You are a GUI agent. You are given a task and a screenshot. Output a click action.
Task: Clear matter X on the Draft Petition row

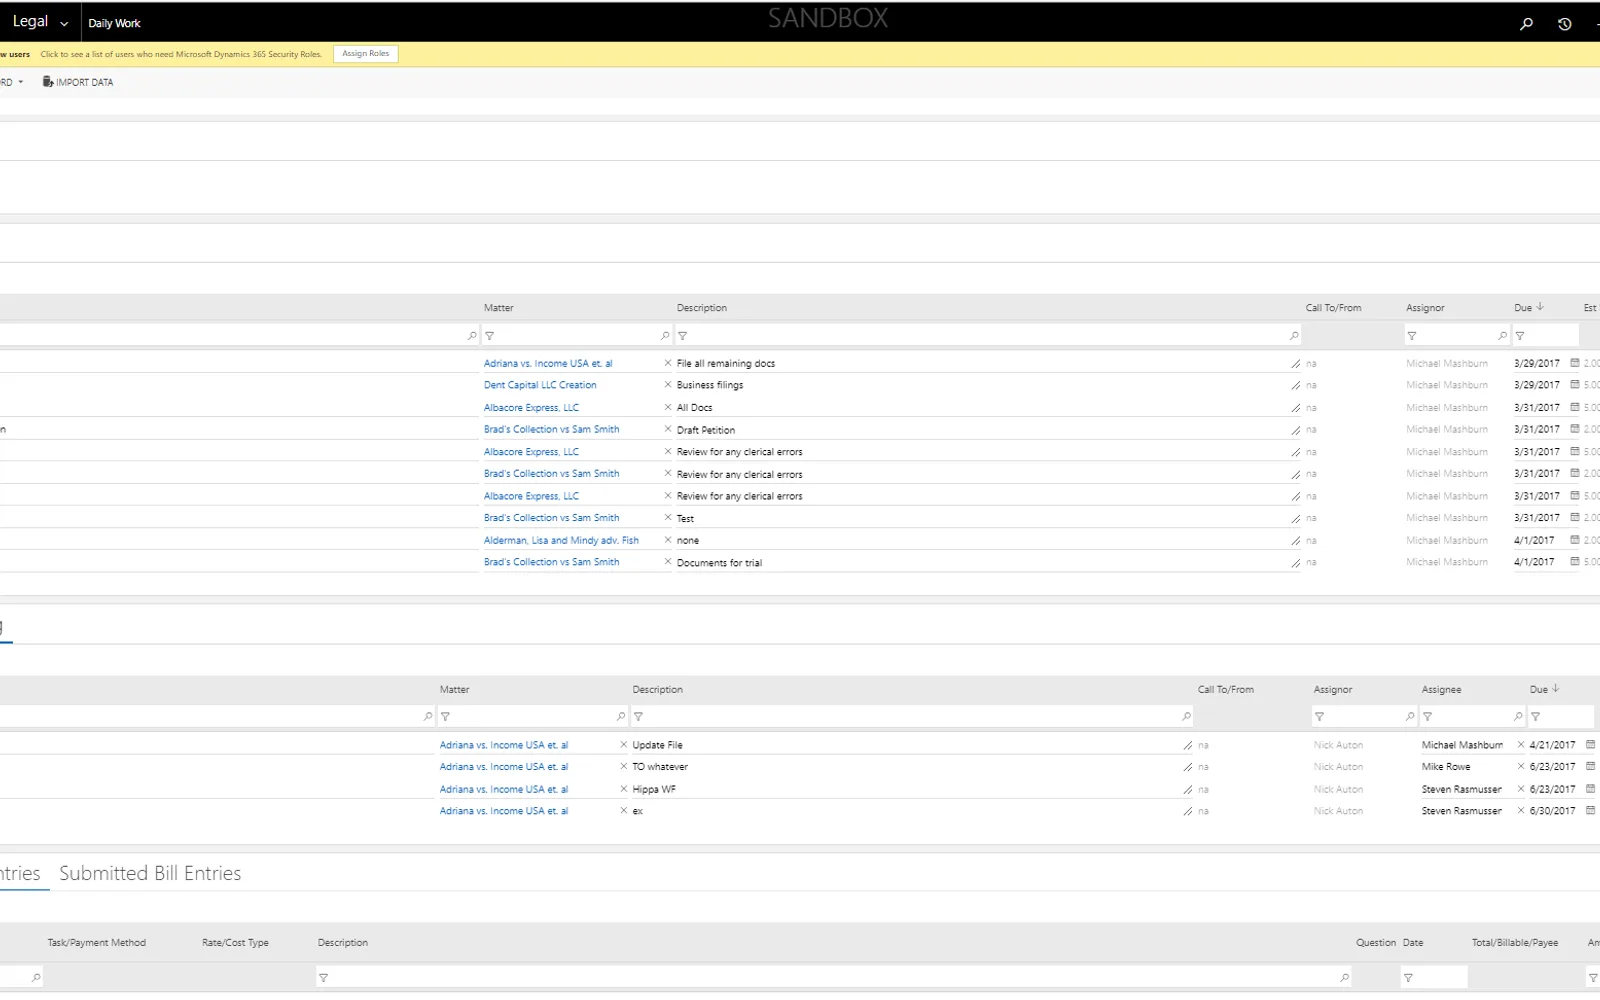[x=668, y=429]
